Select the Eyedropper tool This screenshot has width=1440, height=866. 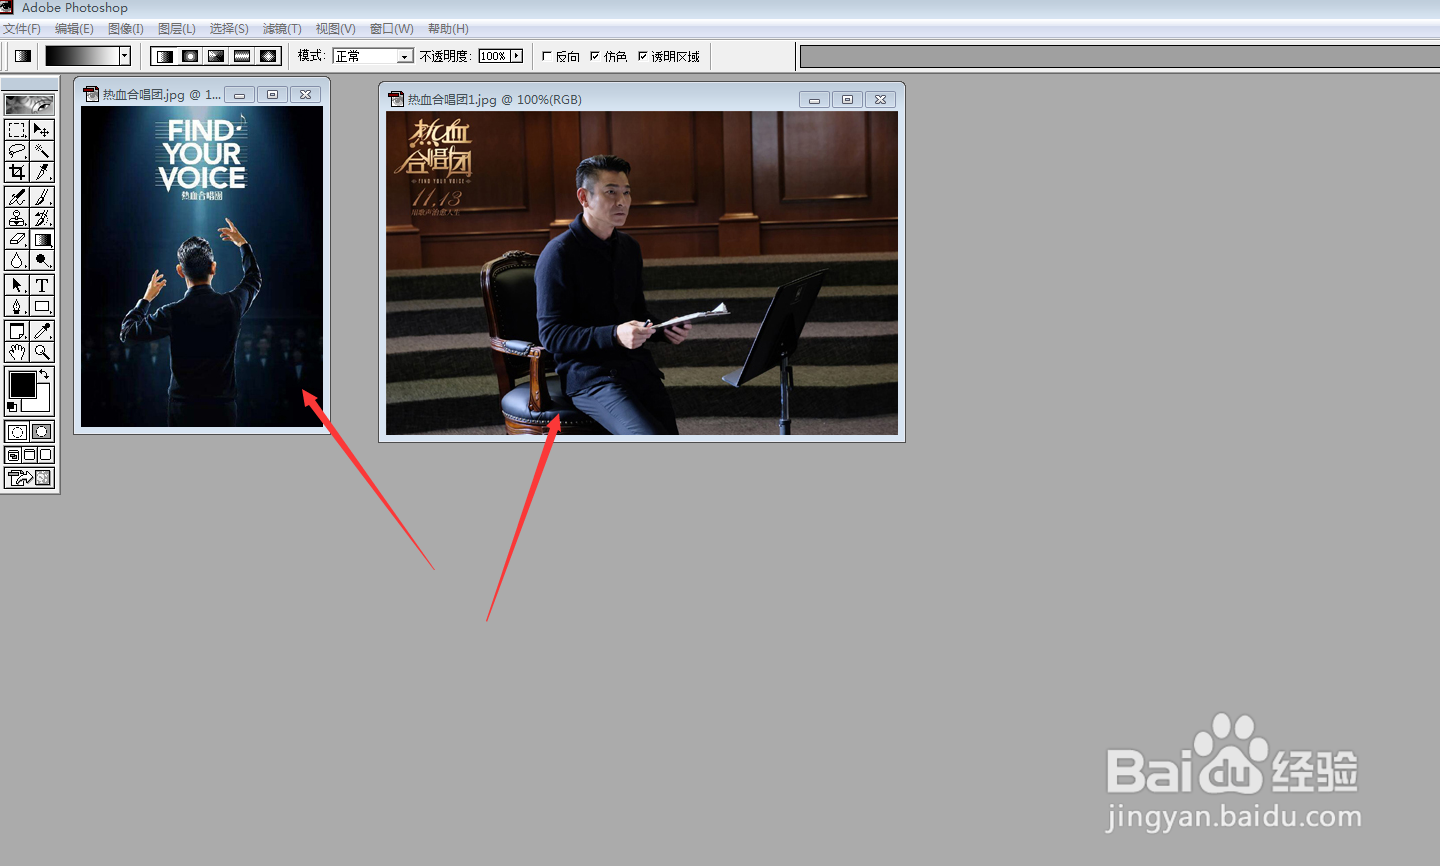42,331
